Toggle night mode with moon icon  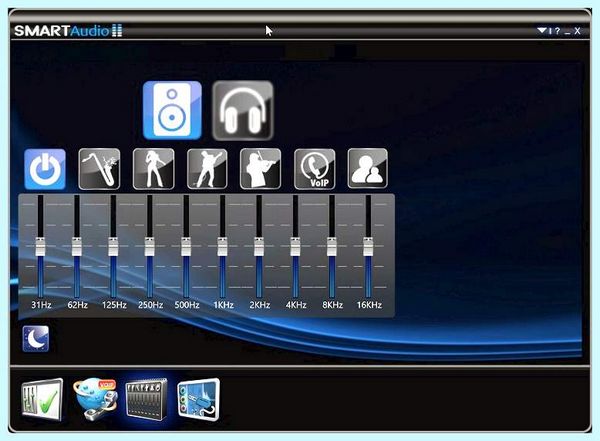tap(36, 339)
